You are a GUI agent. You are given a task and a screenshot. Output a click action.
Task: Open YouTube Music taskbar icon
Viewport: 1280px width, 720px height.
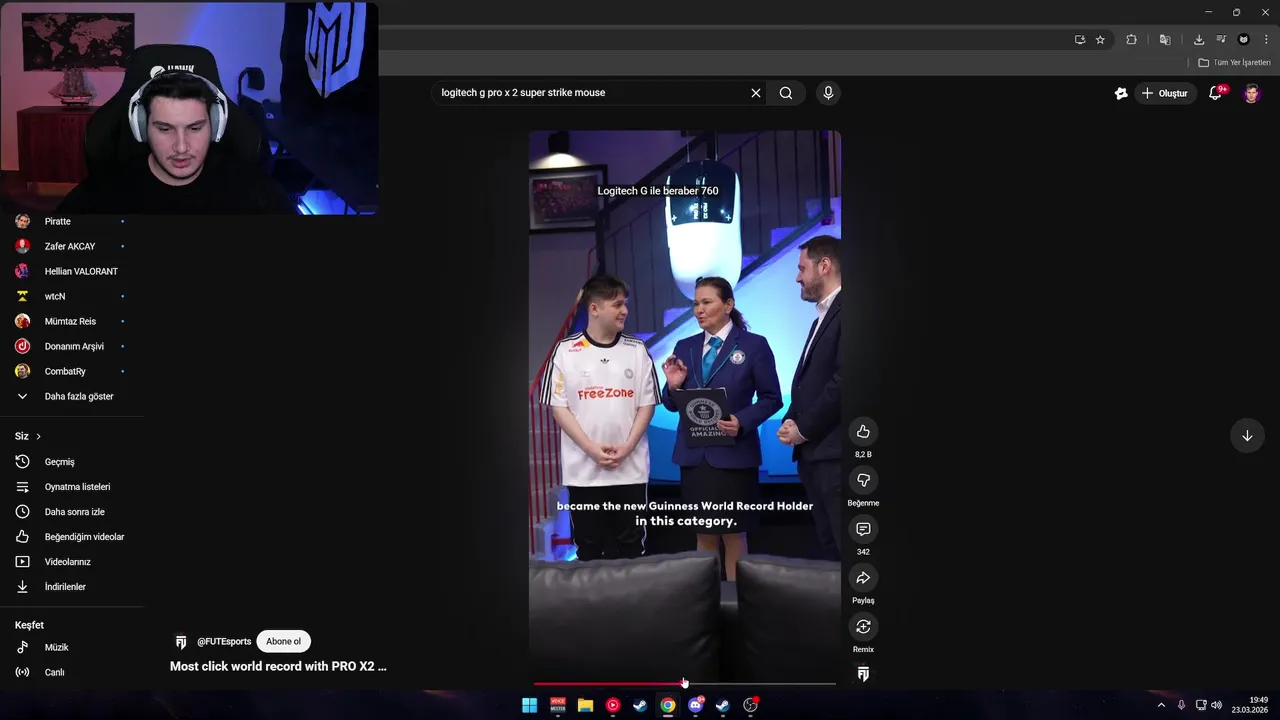(x=613, y=705)
